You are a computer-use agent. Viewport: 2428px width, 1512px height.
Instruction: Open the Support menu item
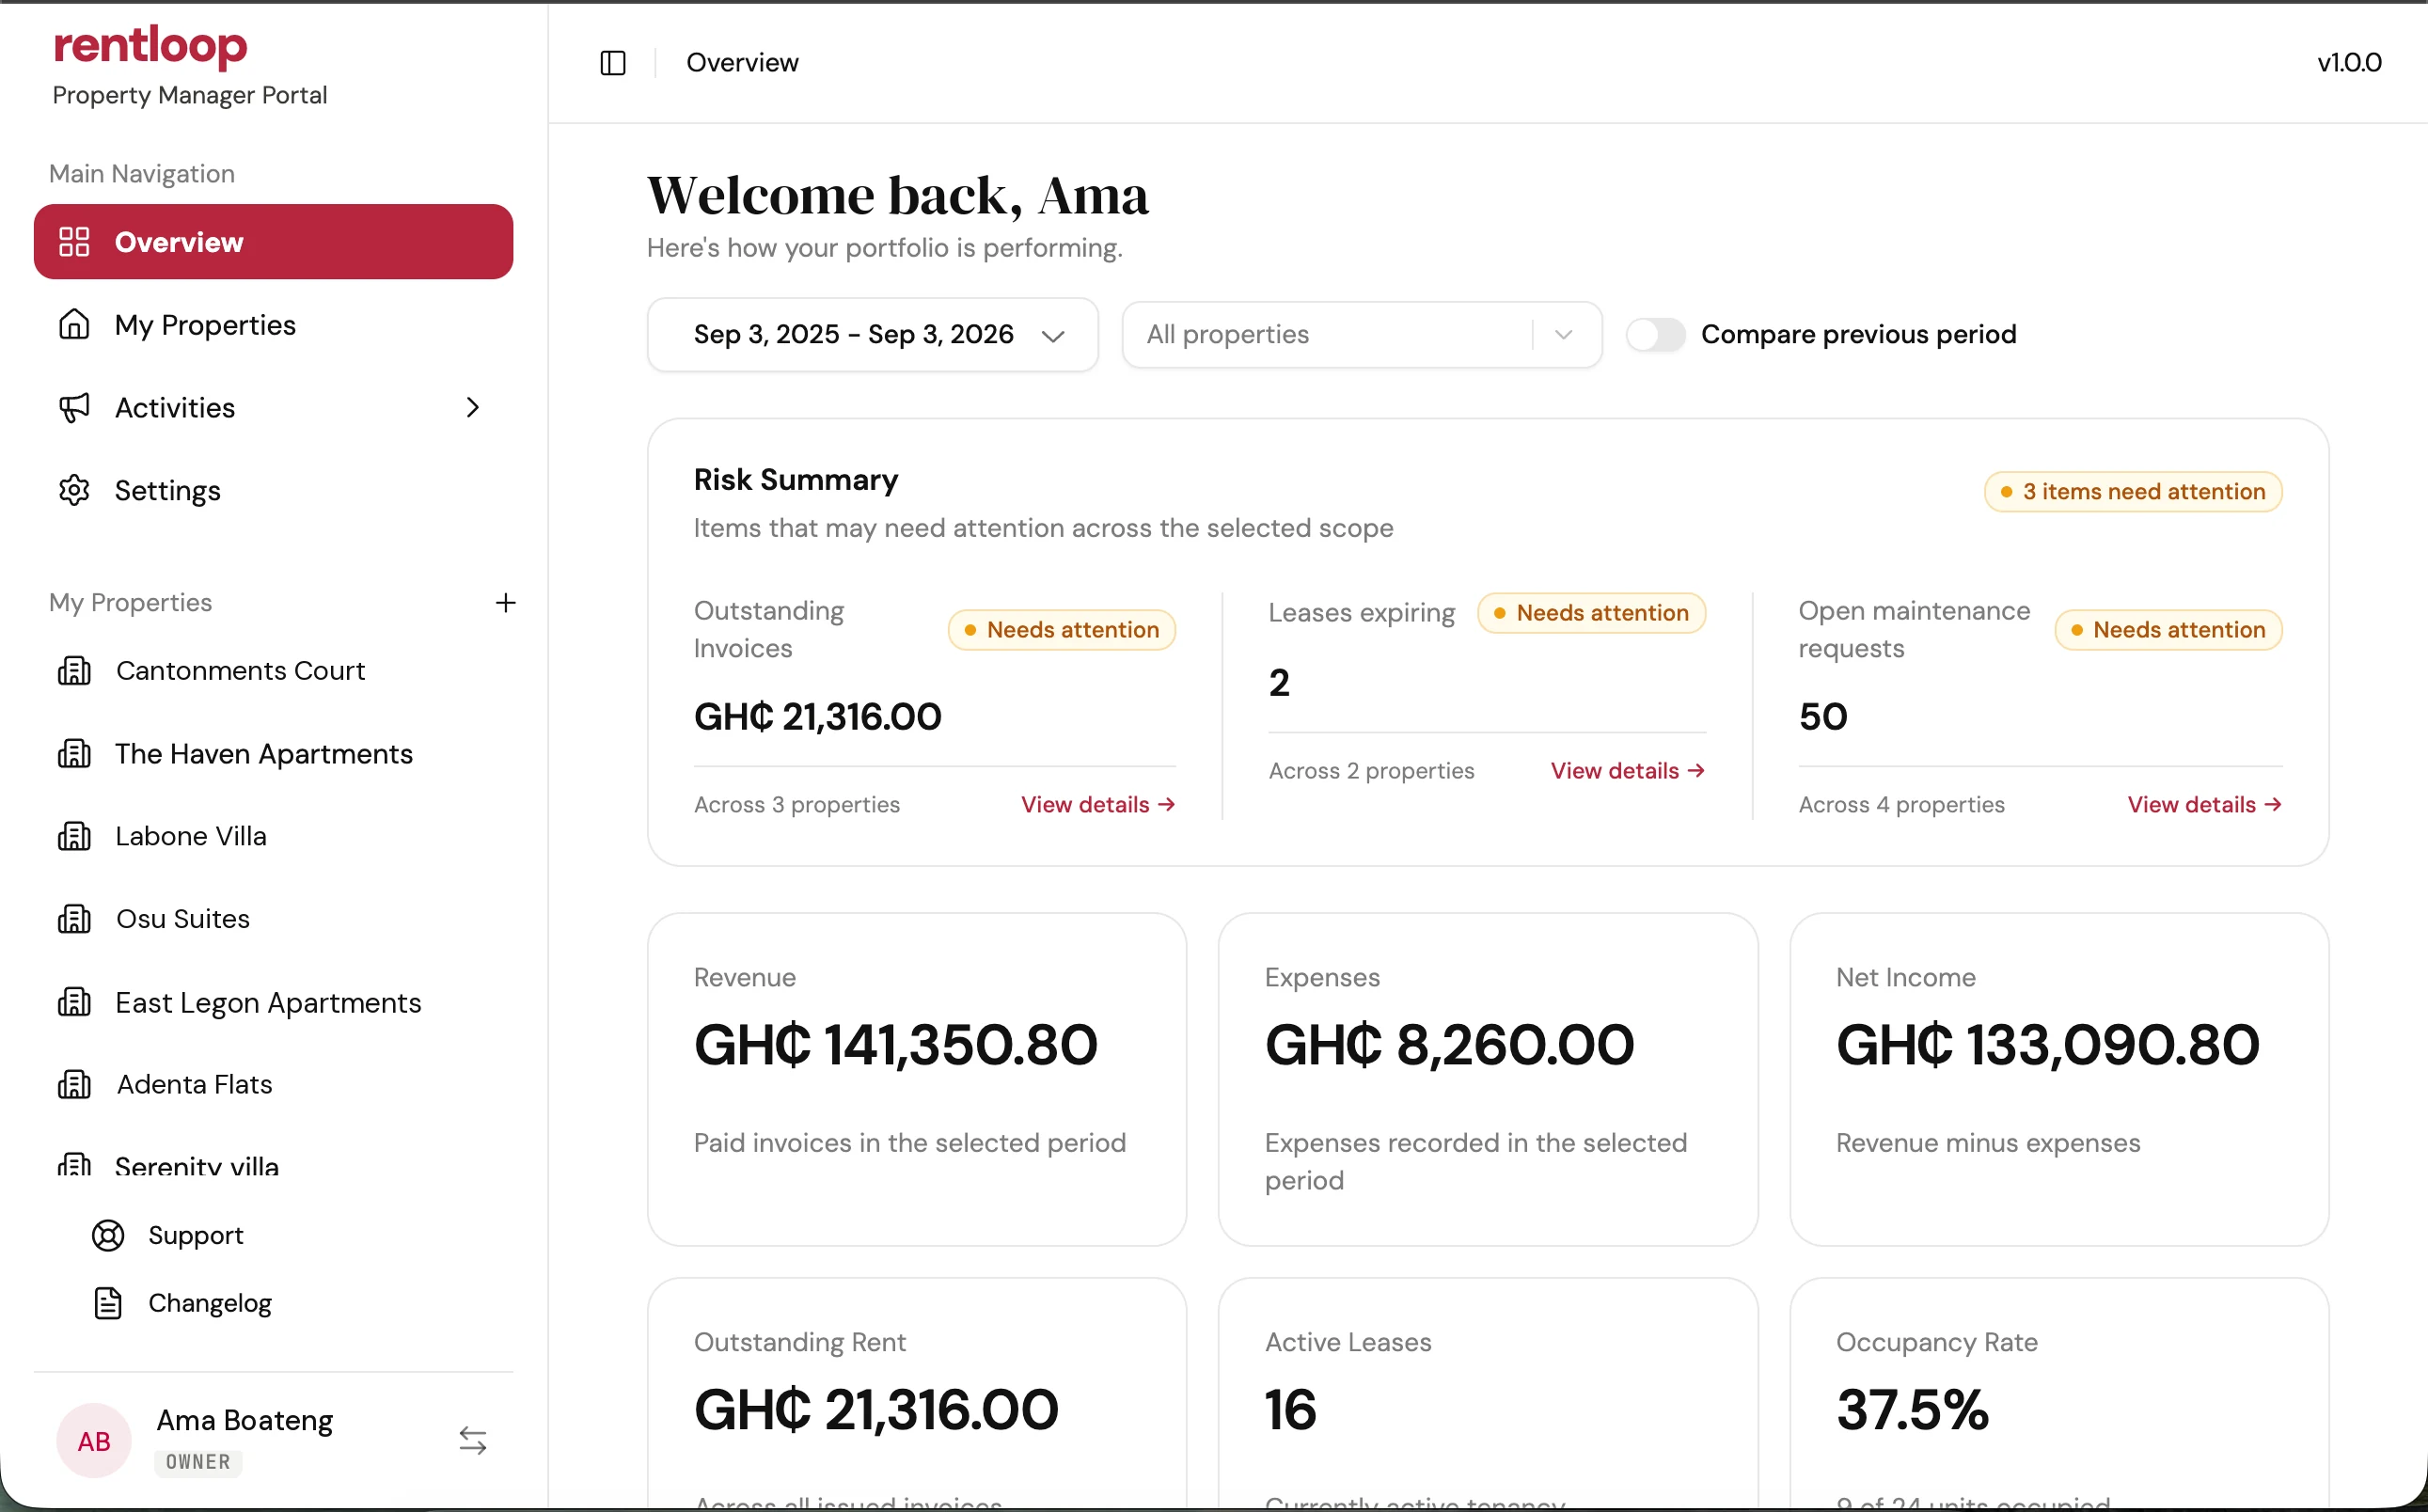pyautogui.click(x=195, y=1236)
